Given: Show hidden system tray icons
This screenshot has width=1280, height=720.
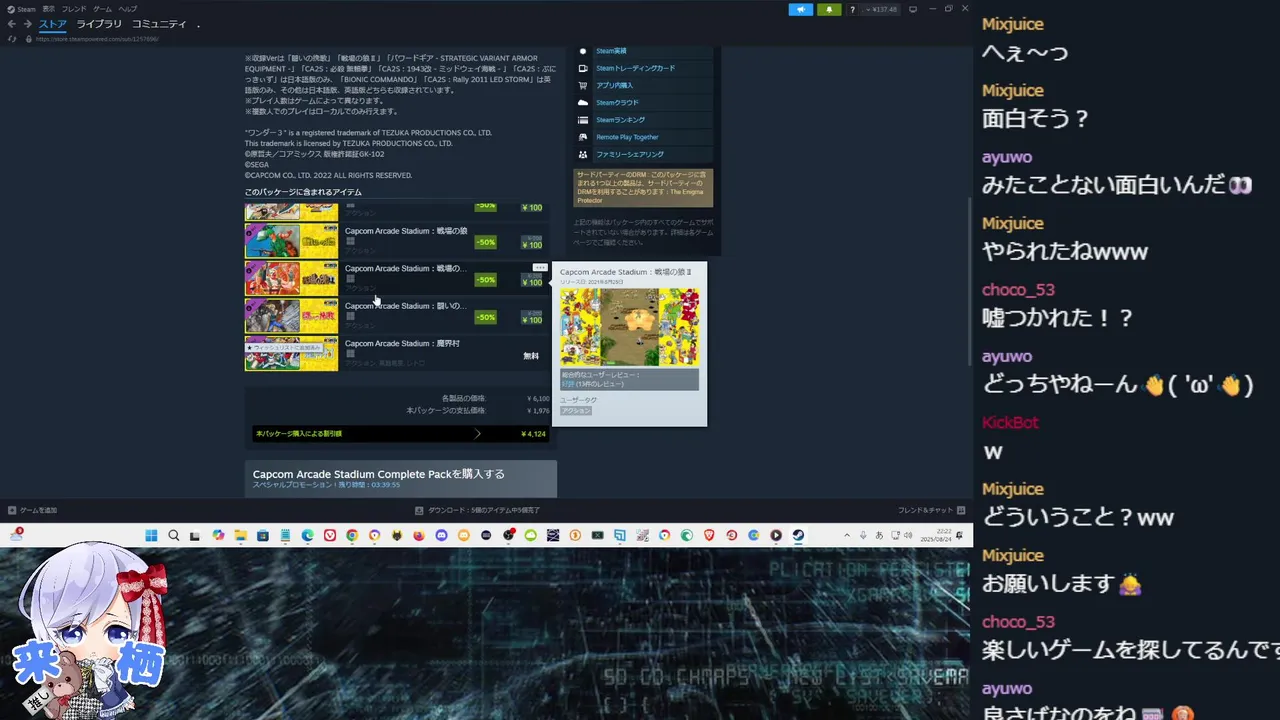Looking at the screenshot, I should (847, 535).
